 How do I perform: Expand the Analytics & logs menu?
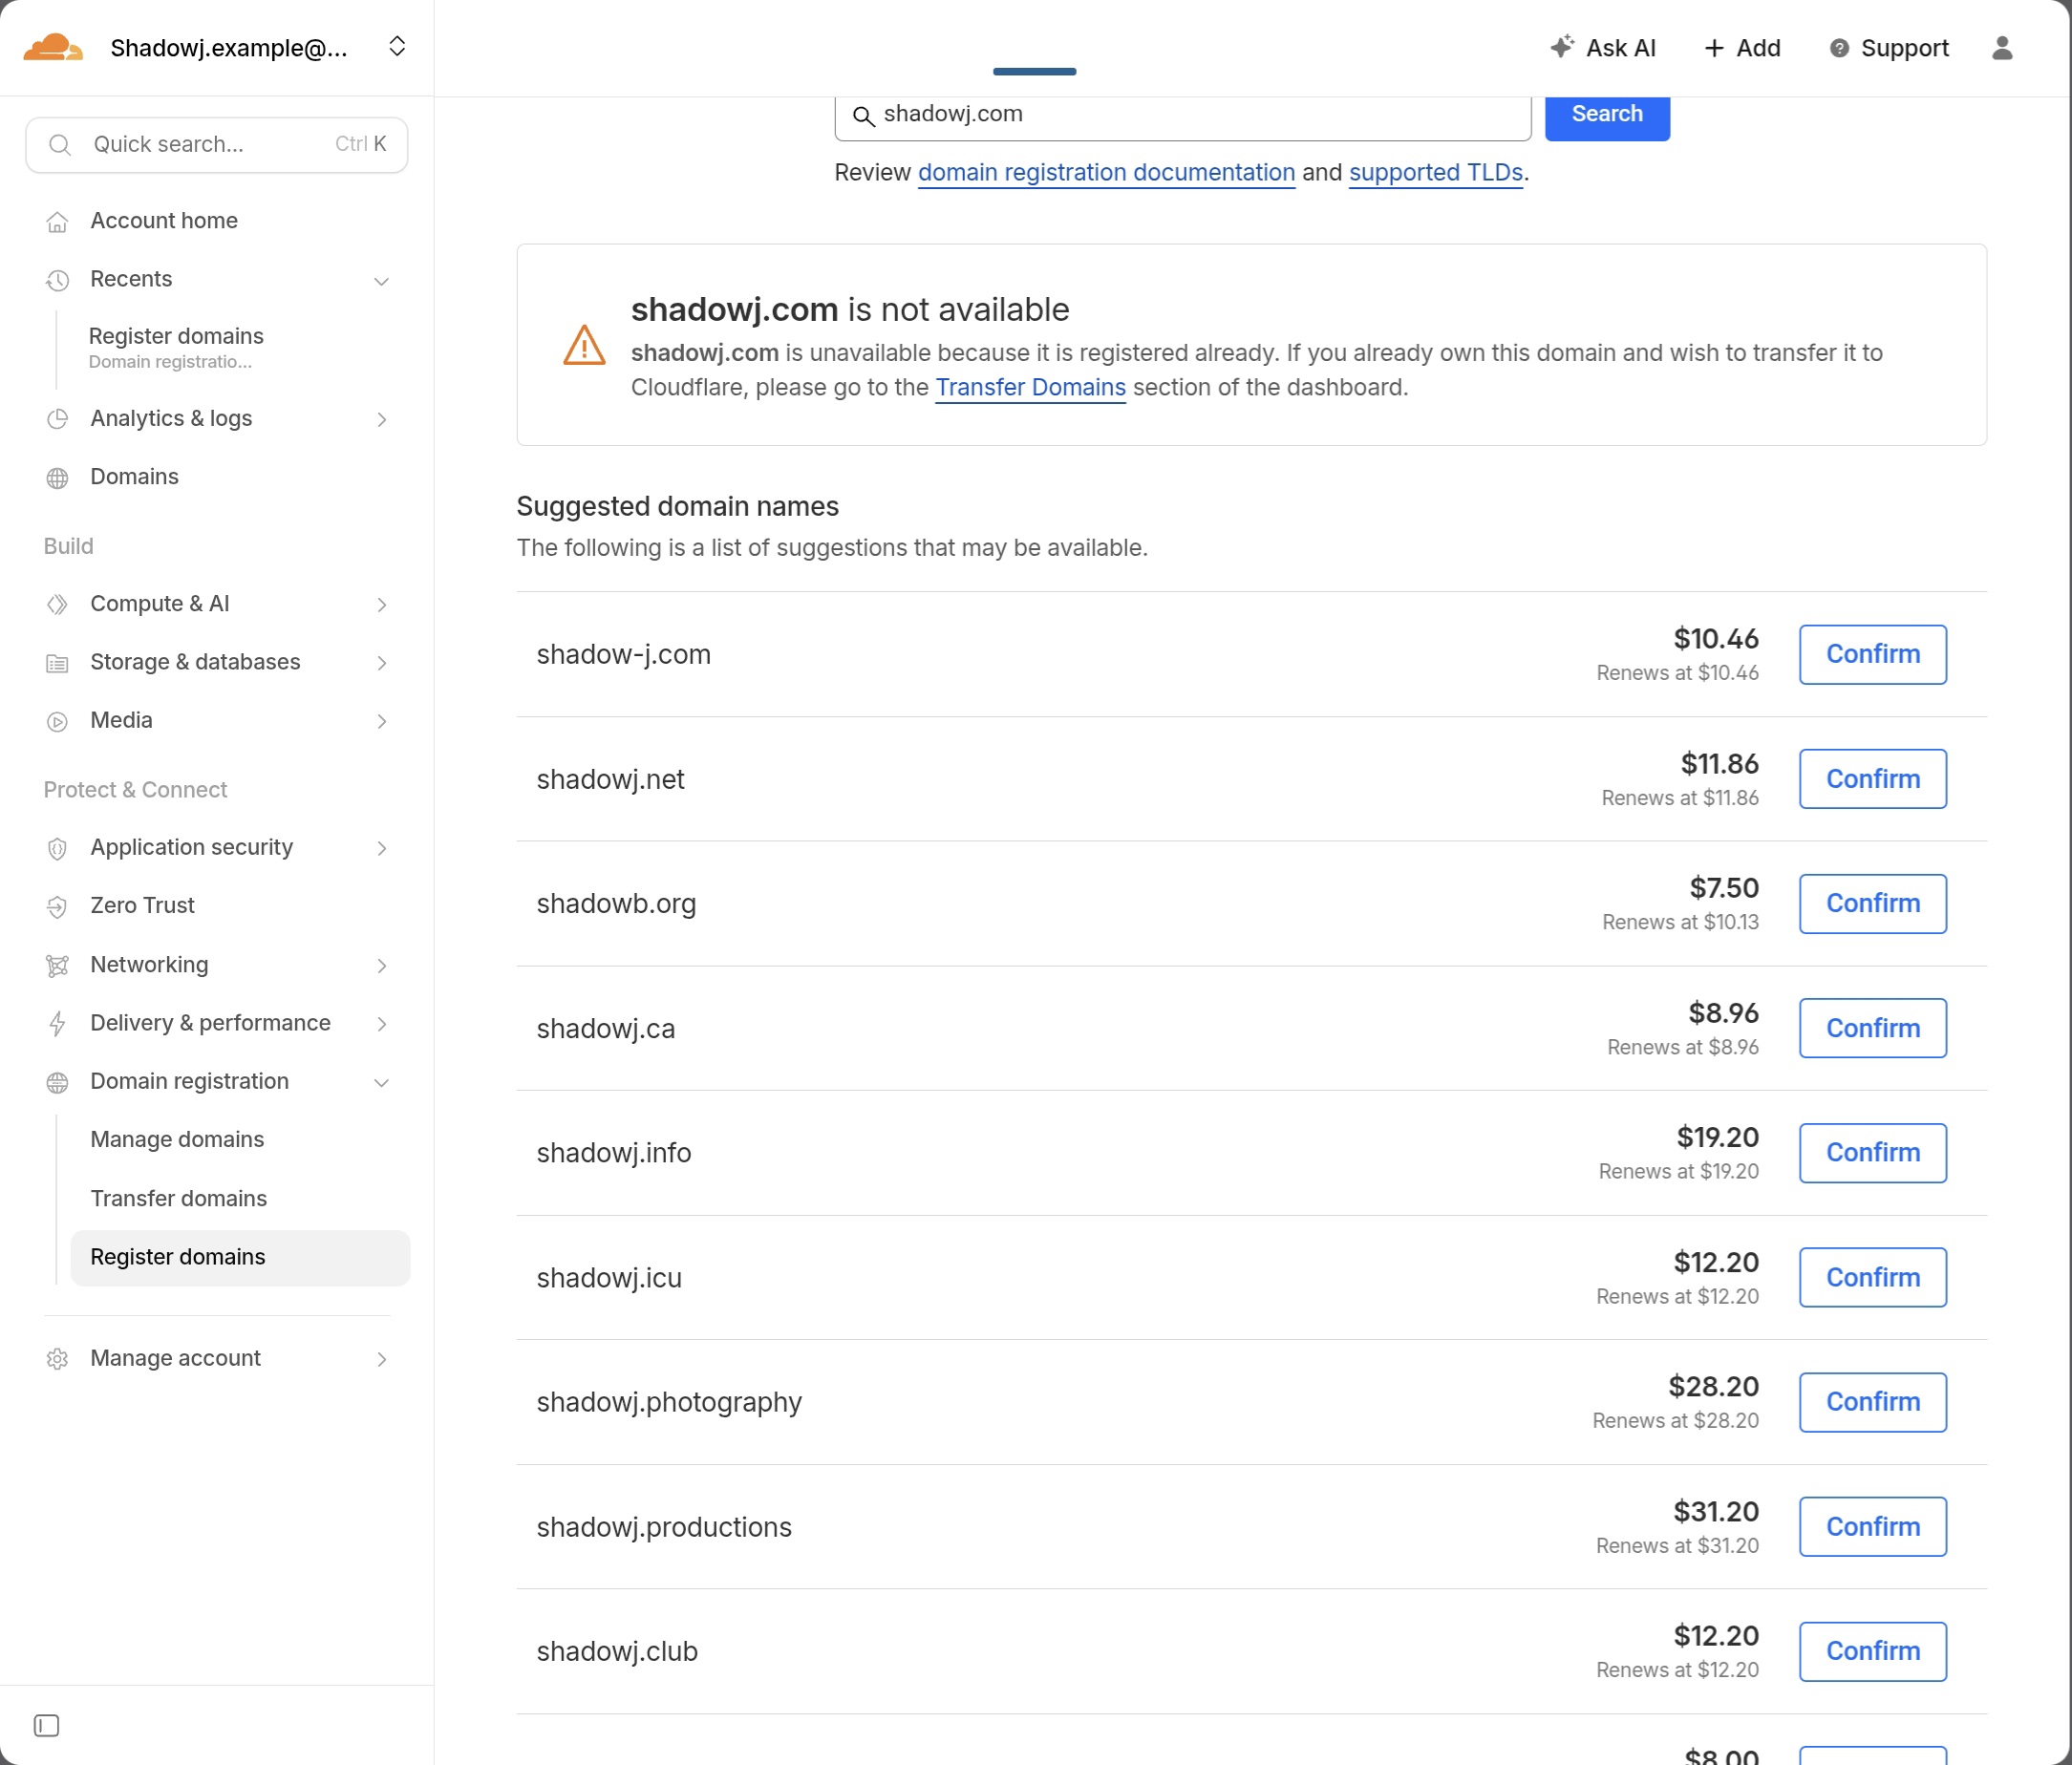381,419
